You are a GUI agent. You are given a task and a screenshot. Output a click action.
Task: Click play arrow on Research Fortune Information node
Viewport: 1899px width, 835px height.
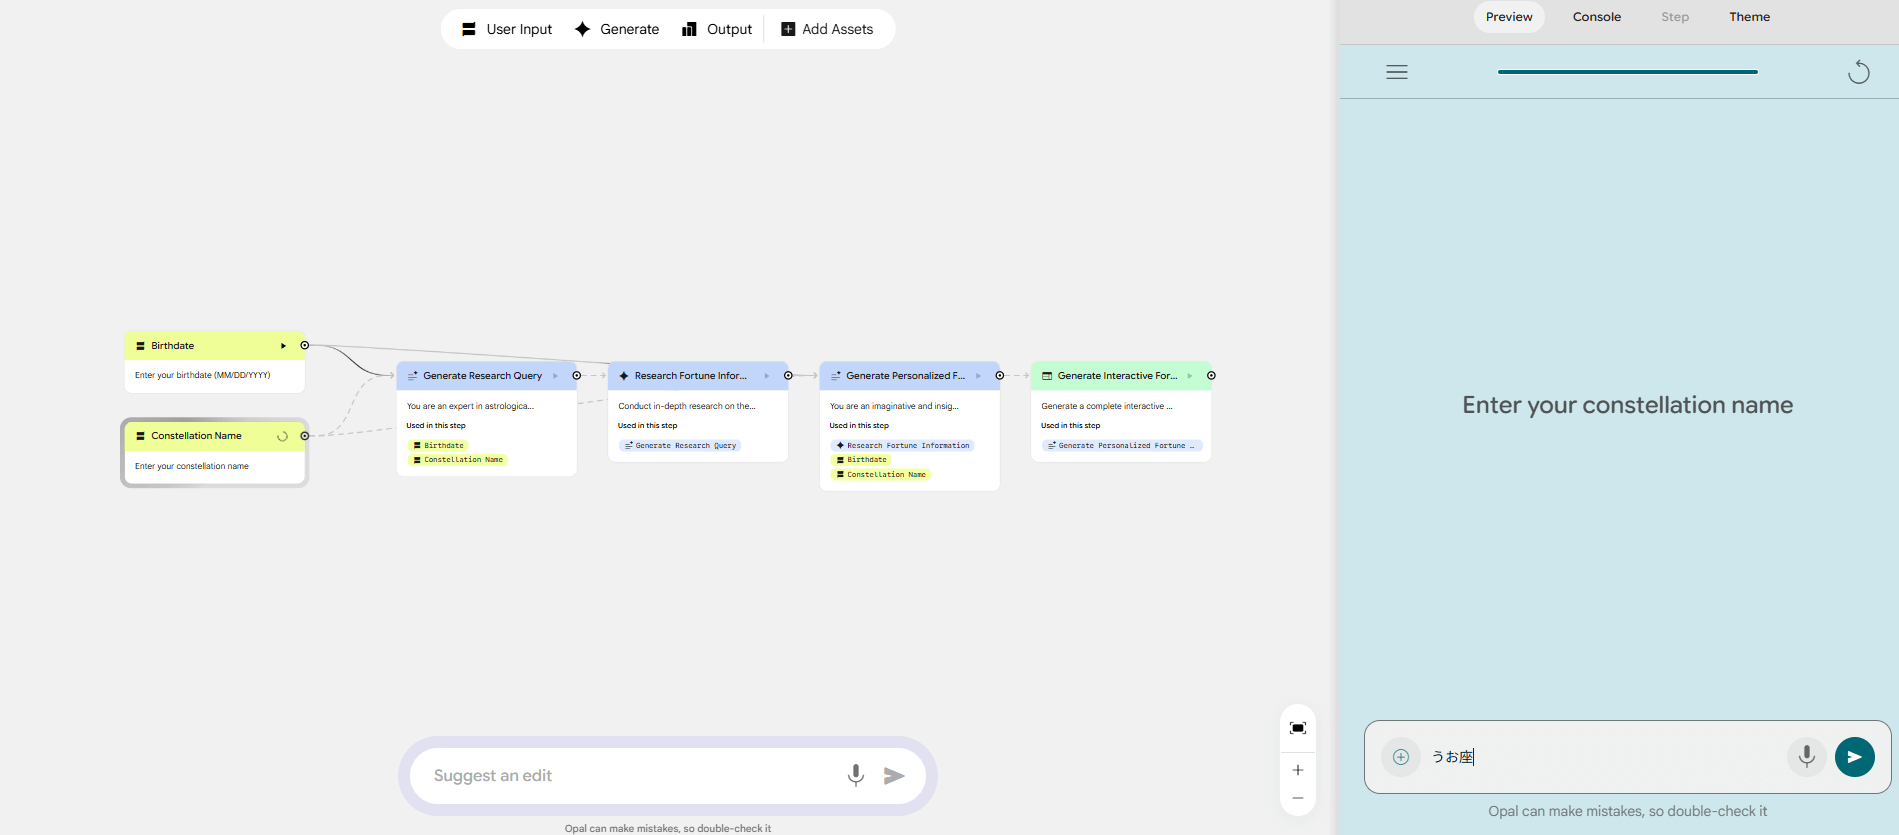click(x=767, y=376)
